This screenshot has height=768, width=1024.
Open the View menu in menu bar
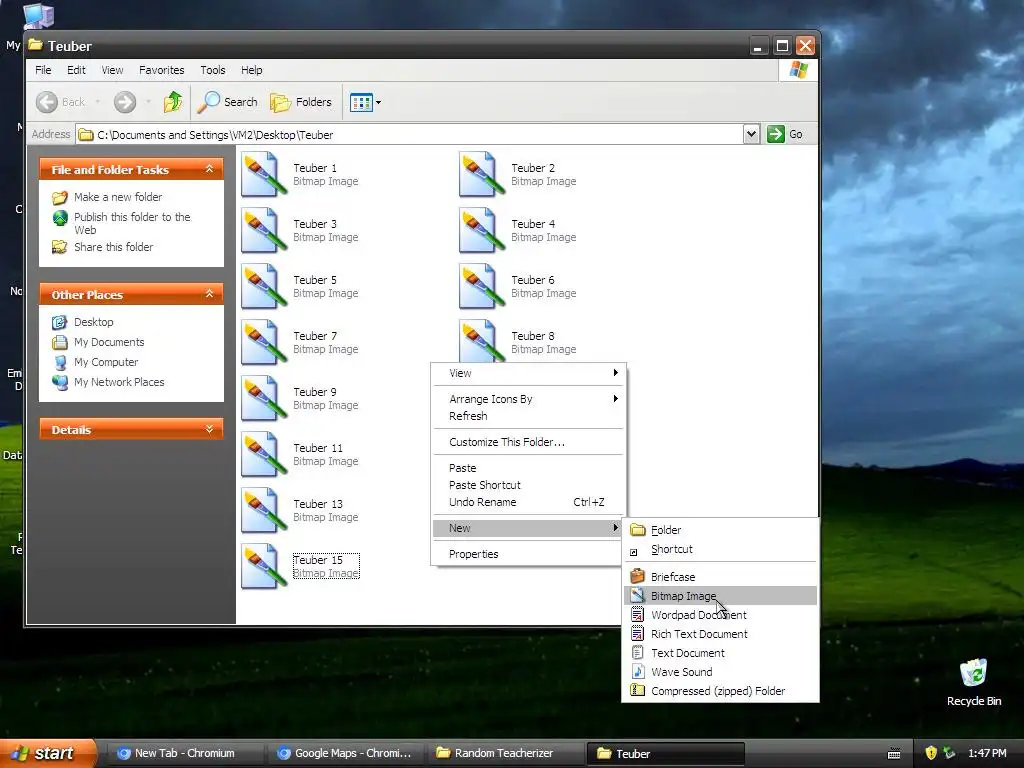click(x=112, y=70)
